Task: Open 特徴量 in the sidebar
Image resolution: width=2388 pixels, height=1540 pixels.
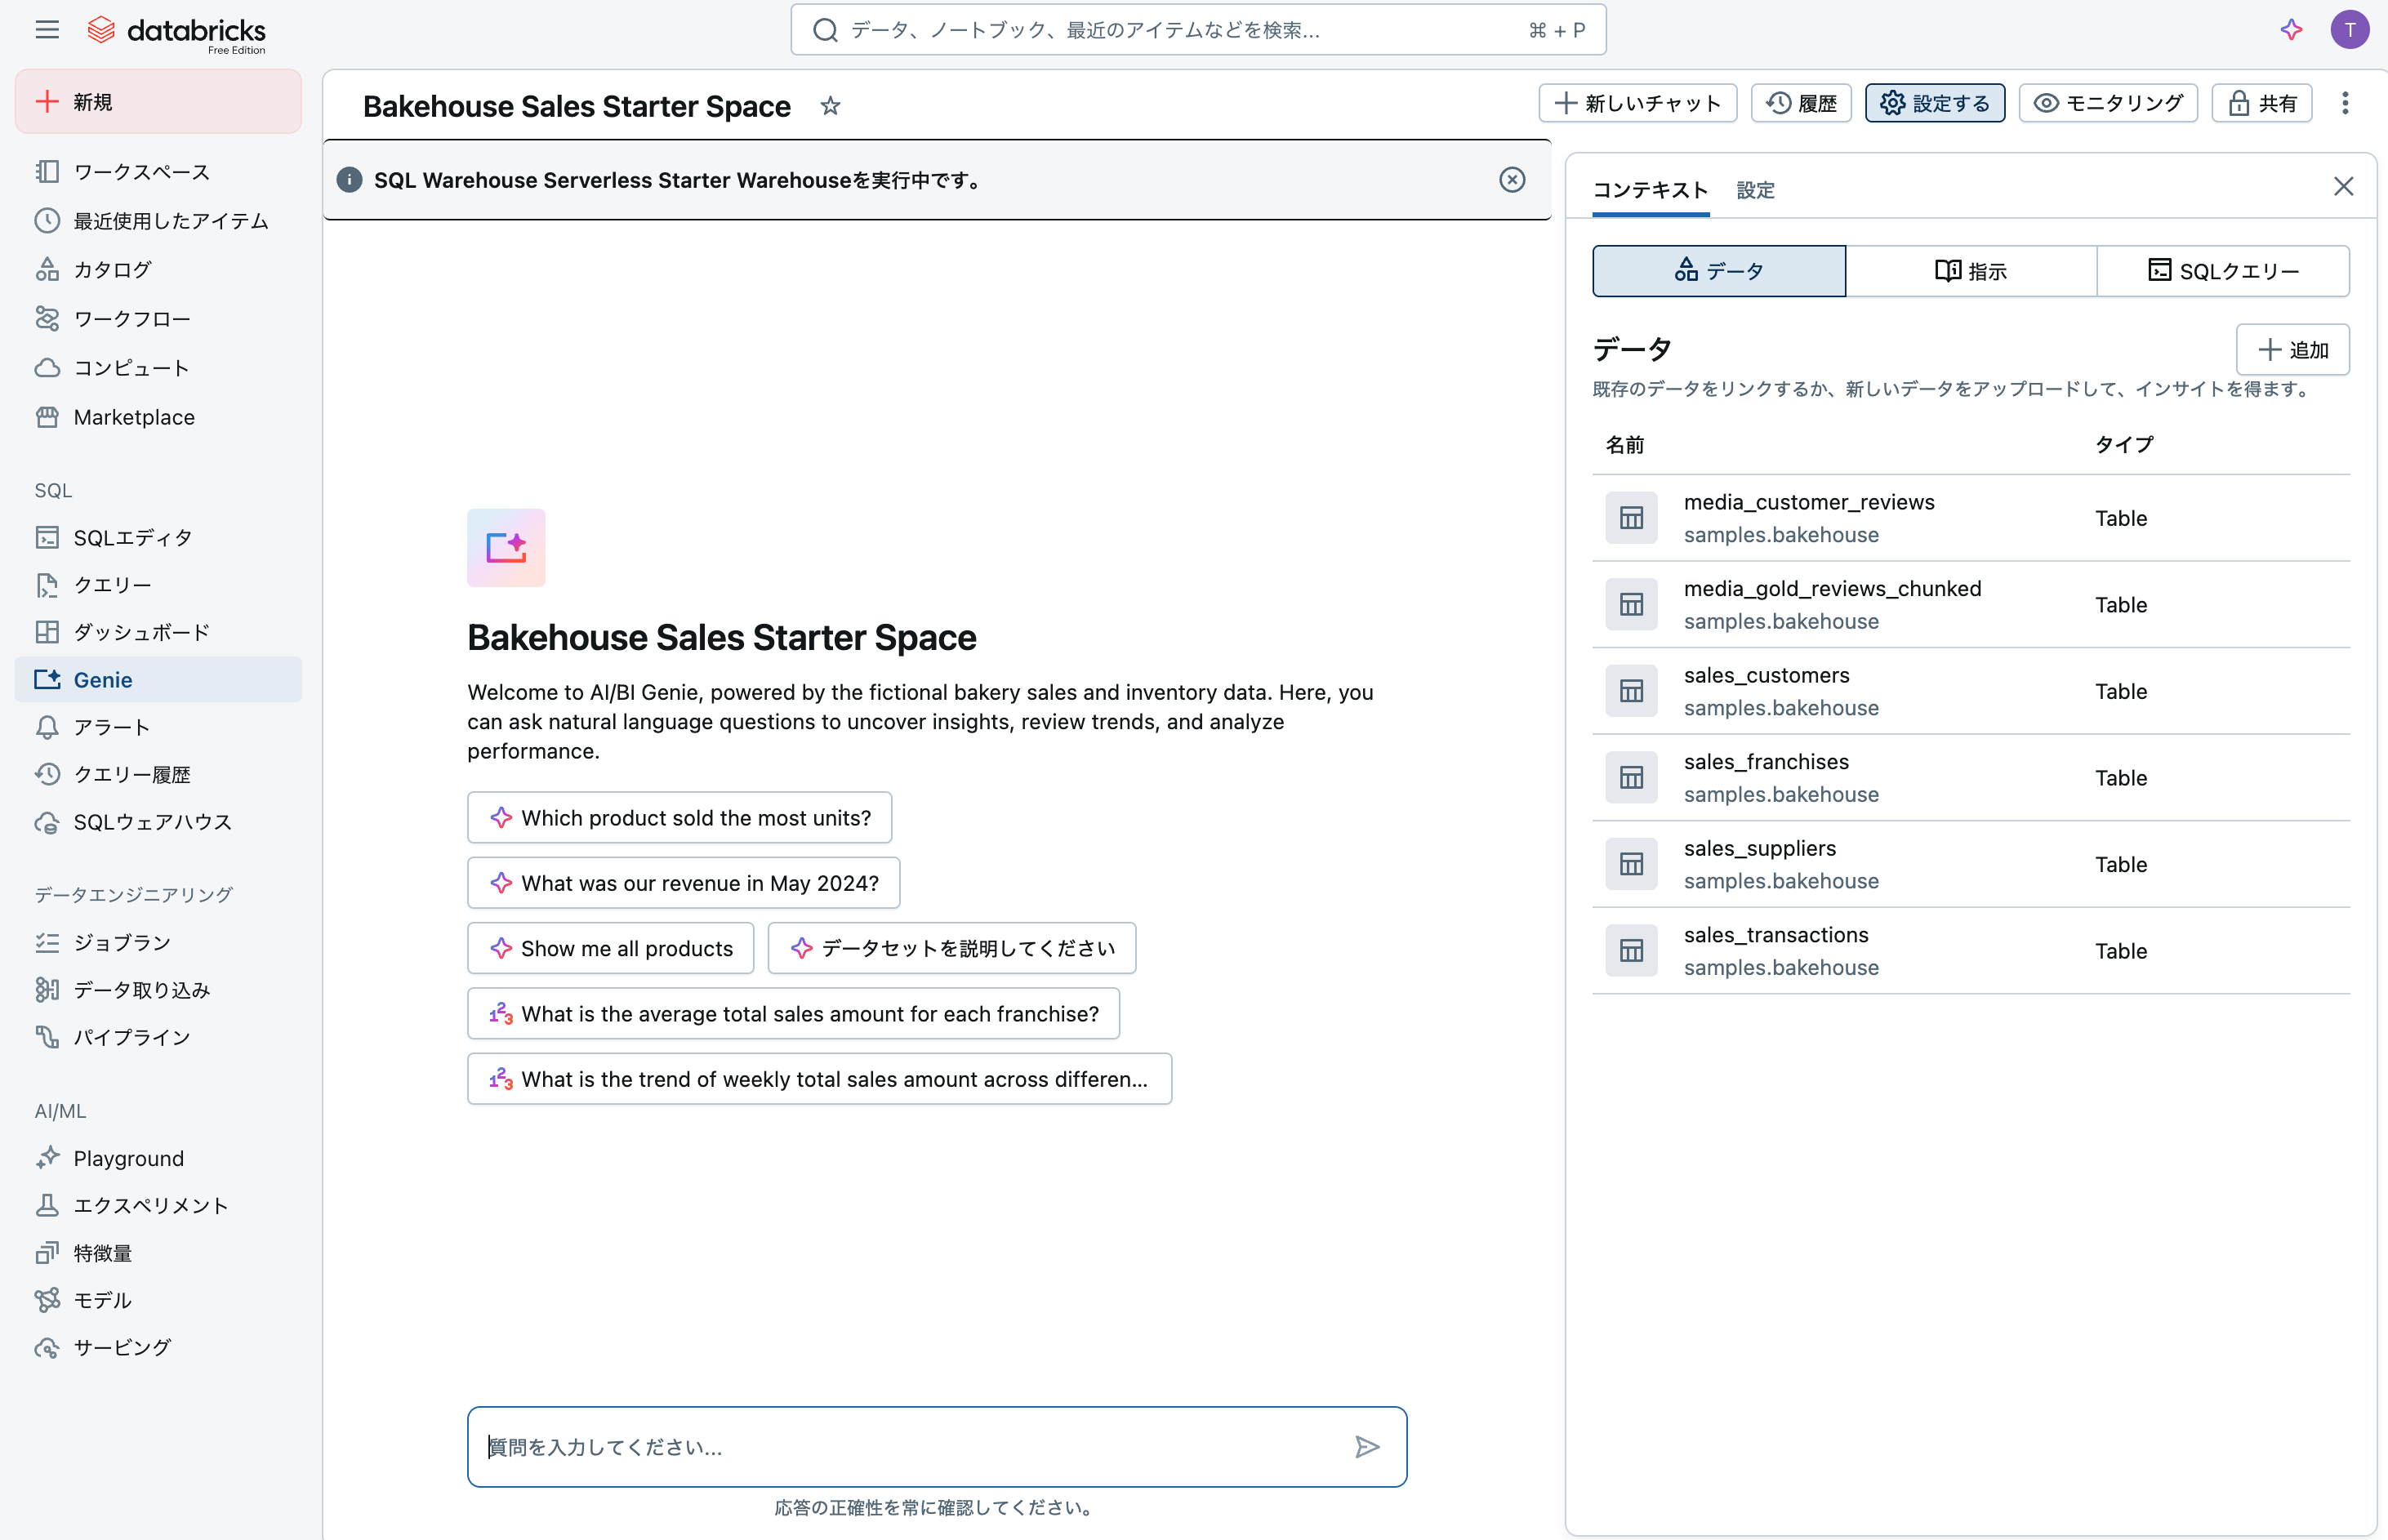Action: [158, 1253]
